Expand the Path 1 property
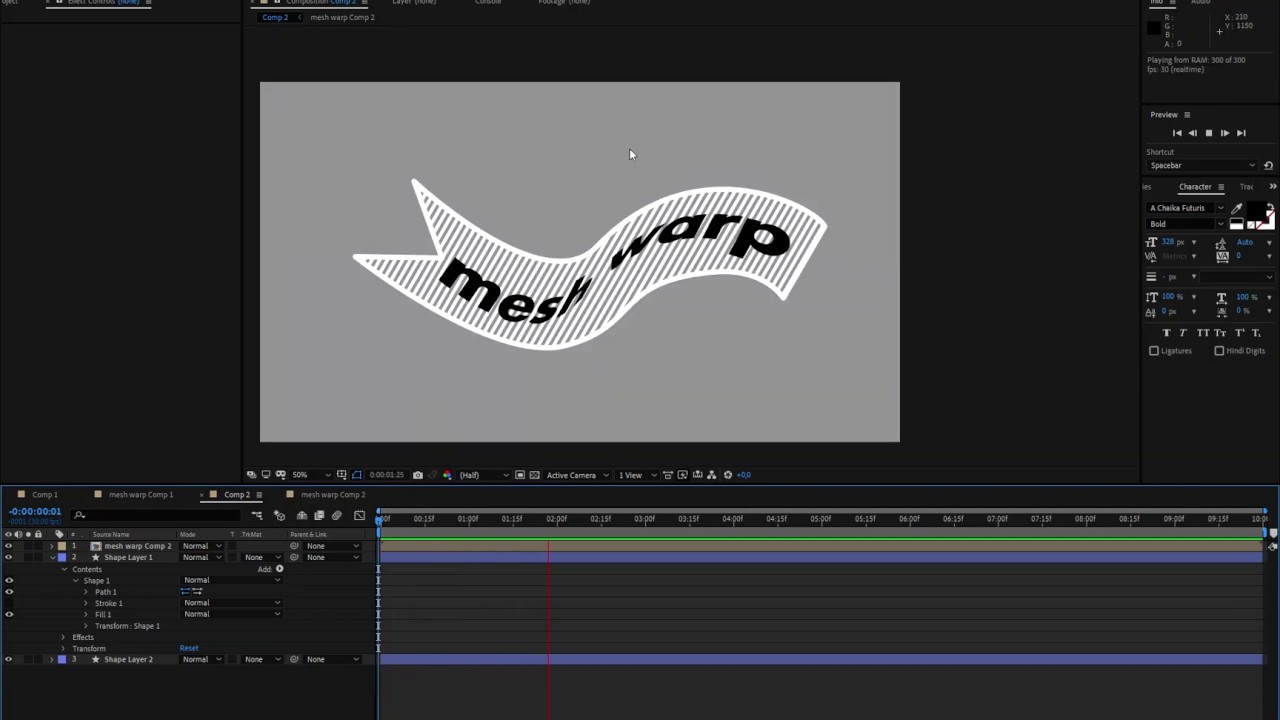Image resolution: width=1280 pixels, height=720 pixels. coord(86,592)
